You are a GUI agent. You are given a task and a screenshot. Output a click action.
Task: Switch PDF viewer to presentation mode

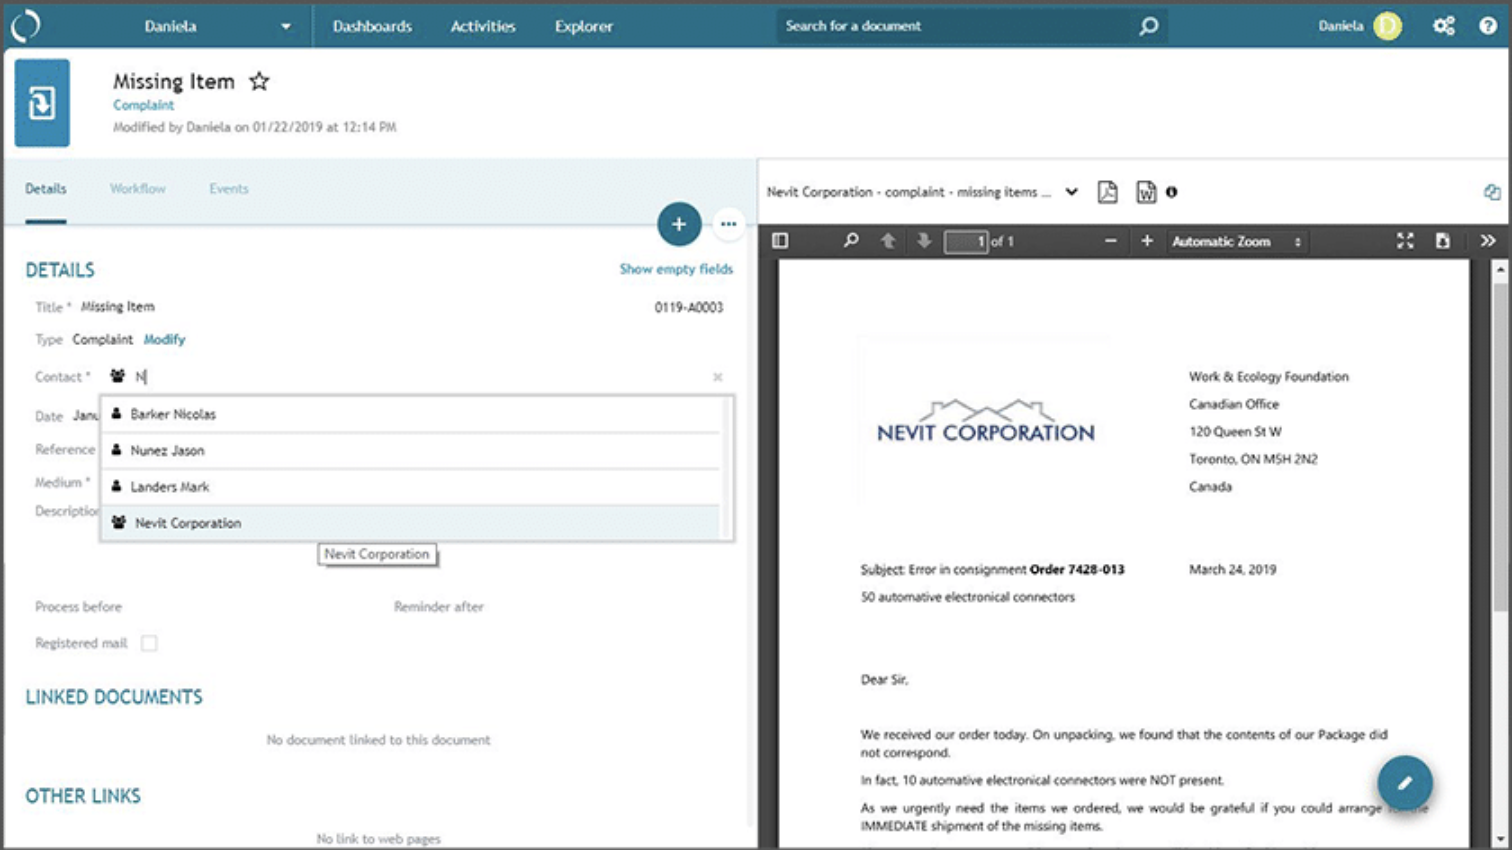[x=1405, y=241]
